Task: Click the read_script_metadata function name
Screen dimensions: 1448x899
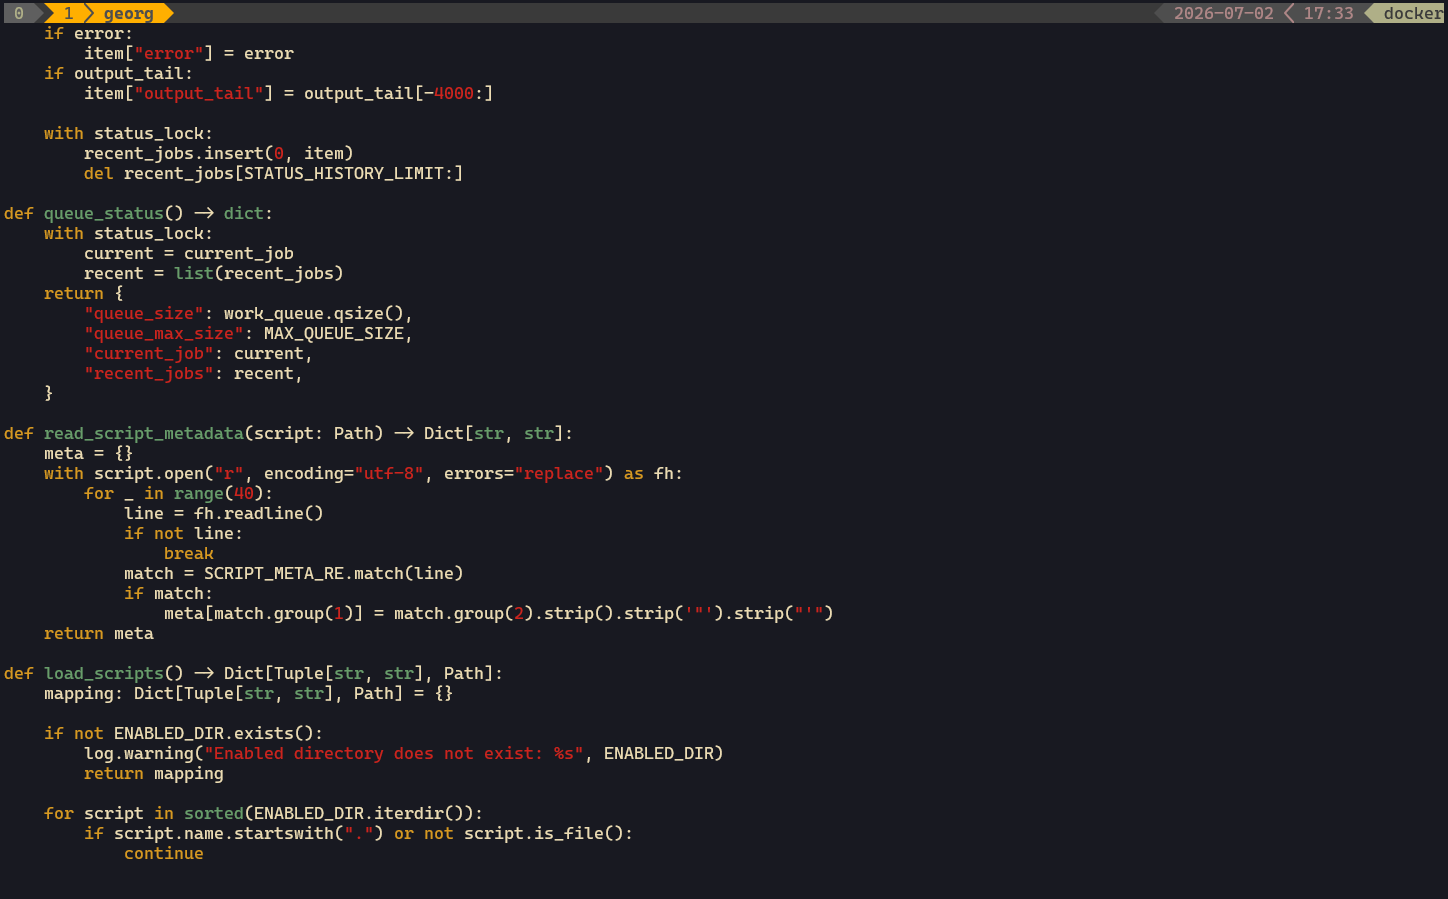Action: click(x=144, y=433)
